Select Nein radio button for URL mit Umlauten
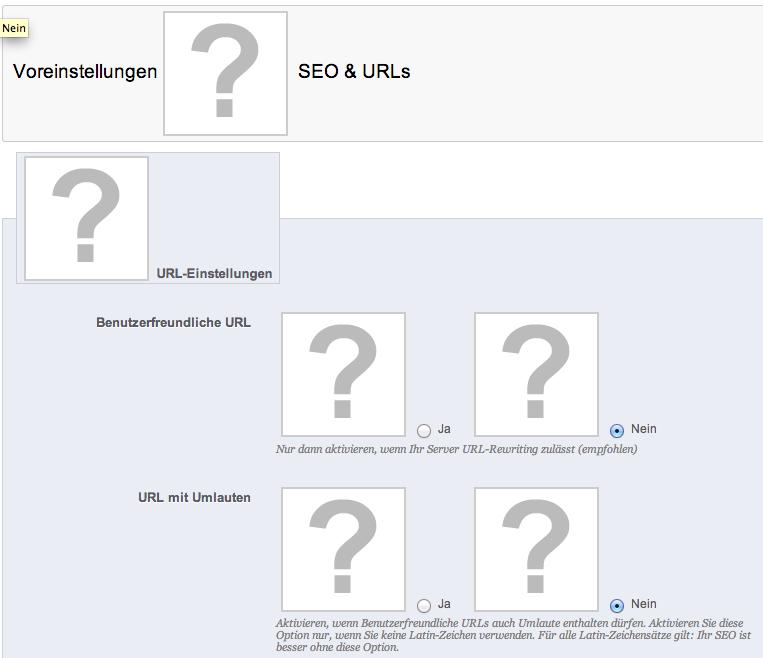Screen dimensions: 763x658 [x=617, y=605]
